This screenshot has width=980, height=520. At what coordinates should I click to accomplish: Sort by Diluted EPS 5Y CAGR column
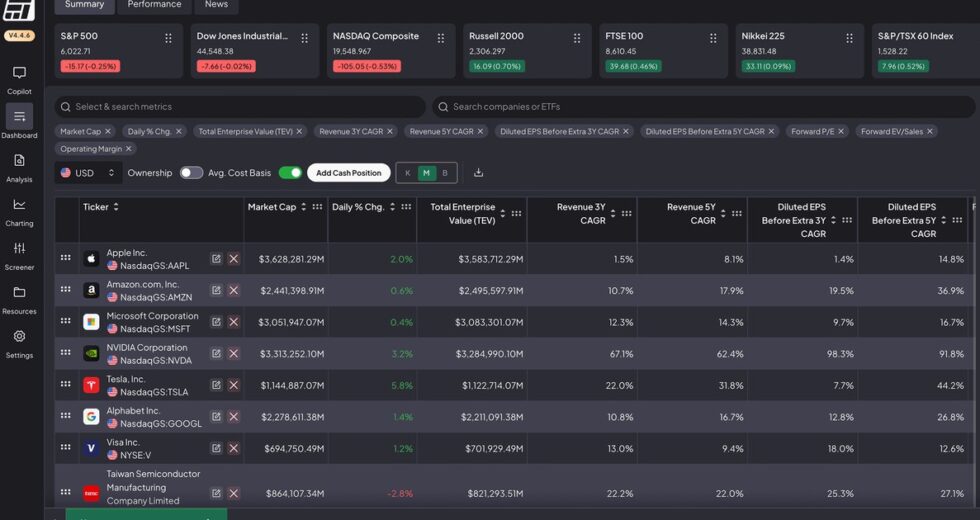943,220
